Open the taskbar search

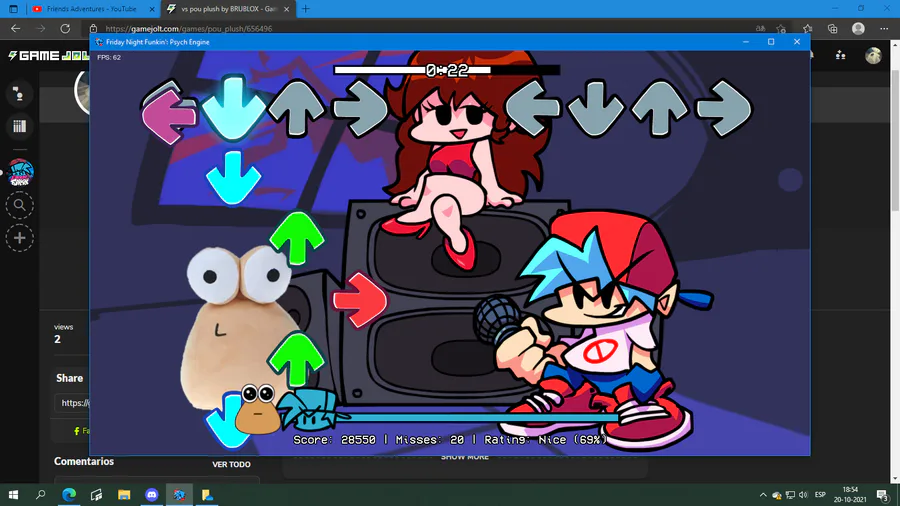tap(40, 495)
